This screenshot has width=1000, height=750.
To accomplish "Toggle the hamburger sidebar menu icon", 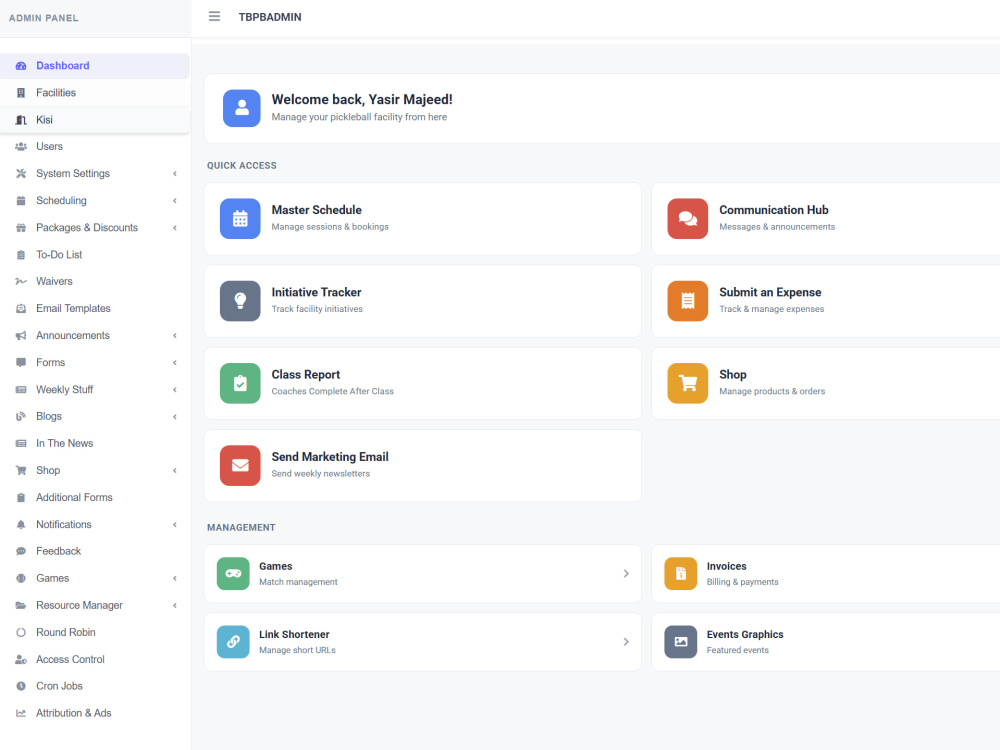I will pos(214,17).
